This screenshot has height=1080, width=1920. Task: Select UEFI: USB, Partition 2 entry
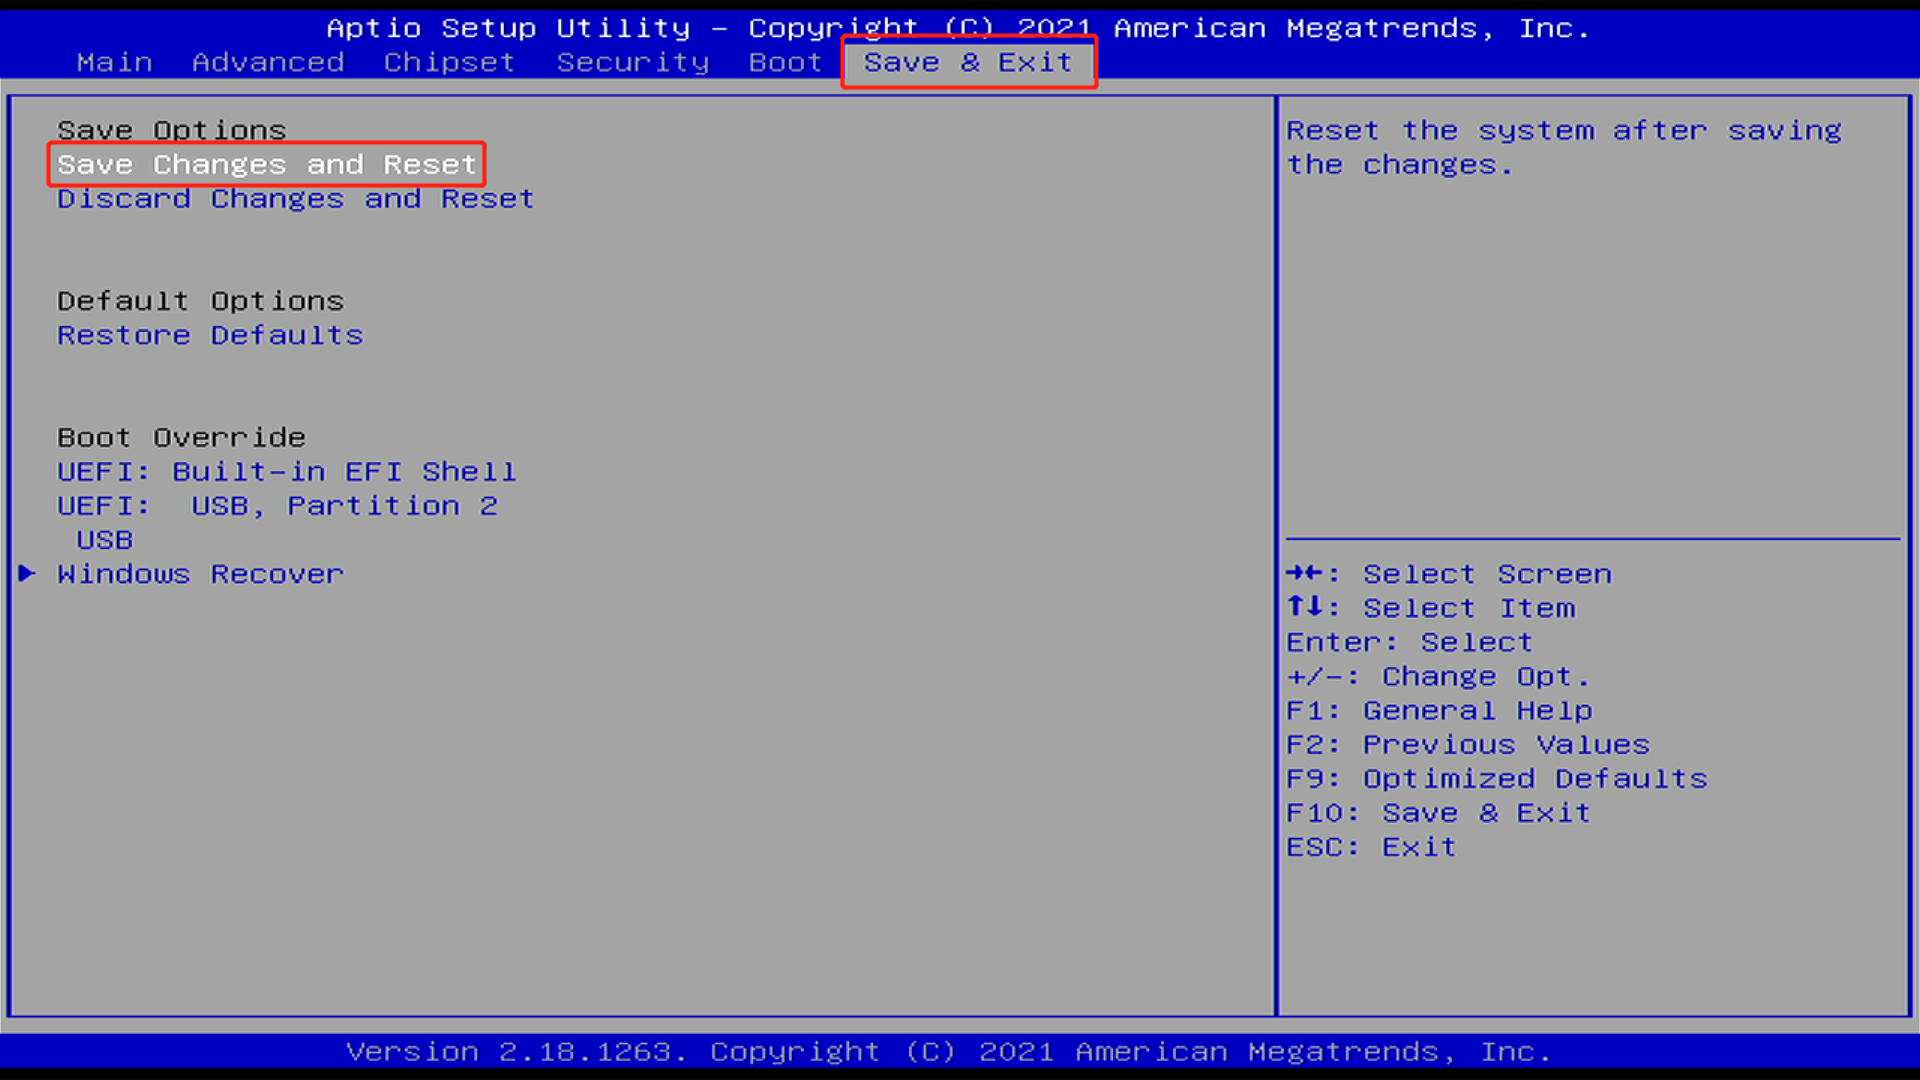(277, 506)
